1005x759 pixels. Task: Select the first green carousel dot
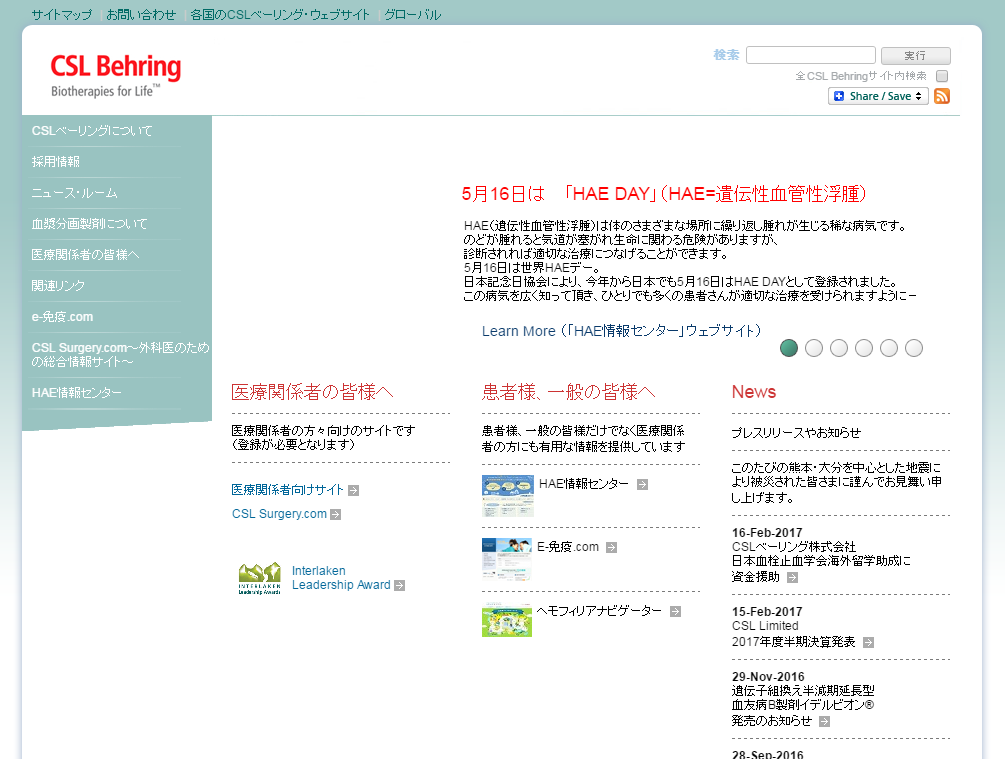789,348
